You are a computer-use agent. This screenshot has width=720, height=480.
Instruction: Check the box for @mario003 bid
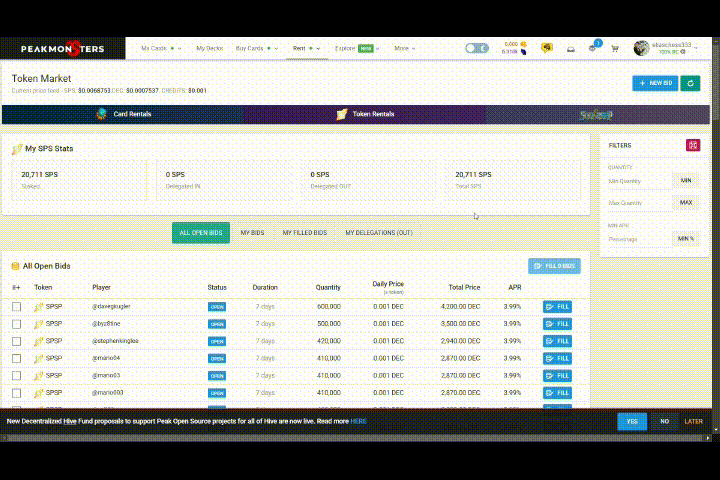[x=17, y=393]
